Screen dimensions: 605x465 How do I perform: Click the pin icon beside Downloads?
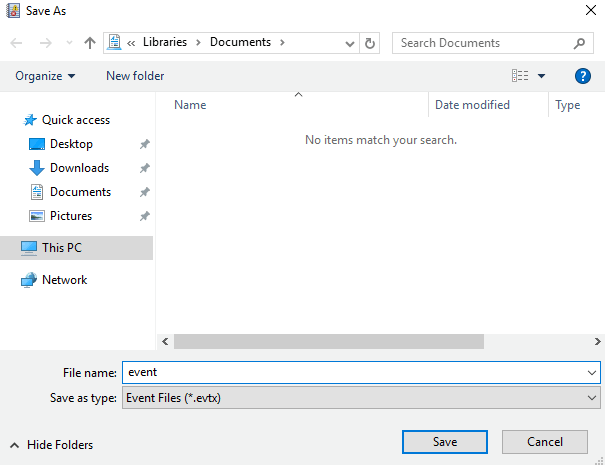(x=145, y=168)
